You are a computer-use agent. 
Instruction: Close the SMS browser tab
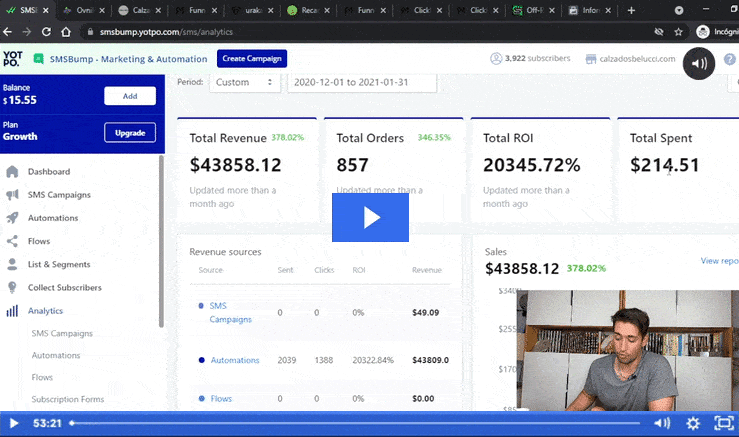coord(46,10)
